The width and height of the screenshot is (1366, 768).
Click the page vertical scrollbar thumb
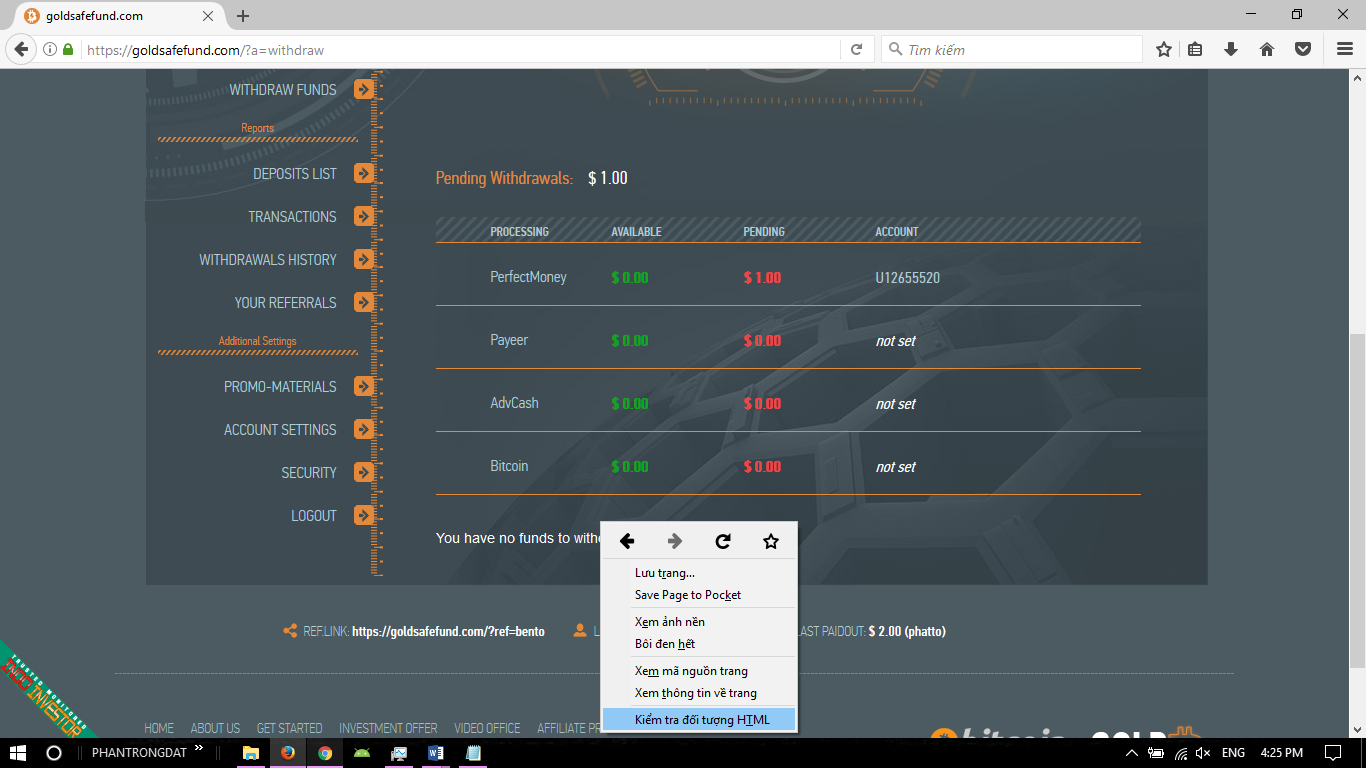click(x=1357, y=500)
